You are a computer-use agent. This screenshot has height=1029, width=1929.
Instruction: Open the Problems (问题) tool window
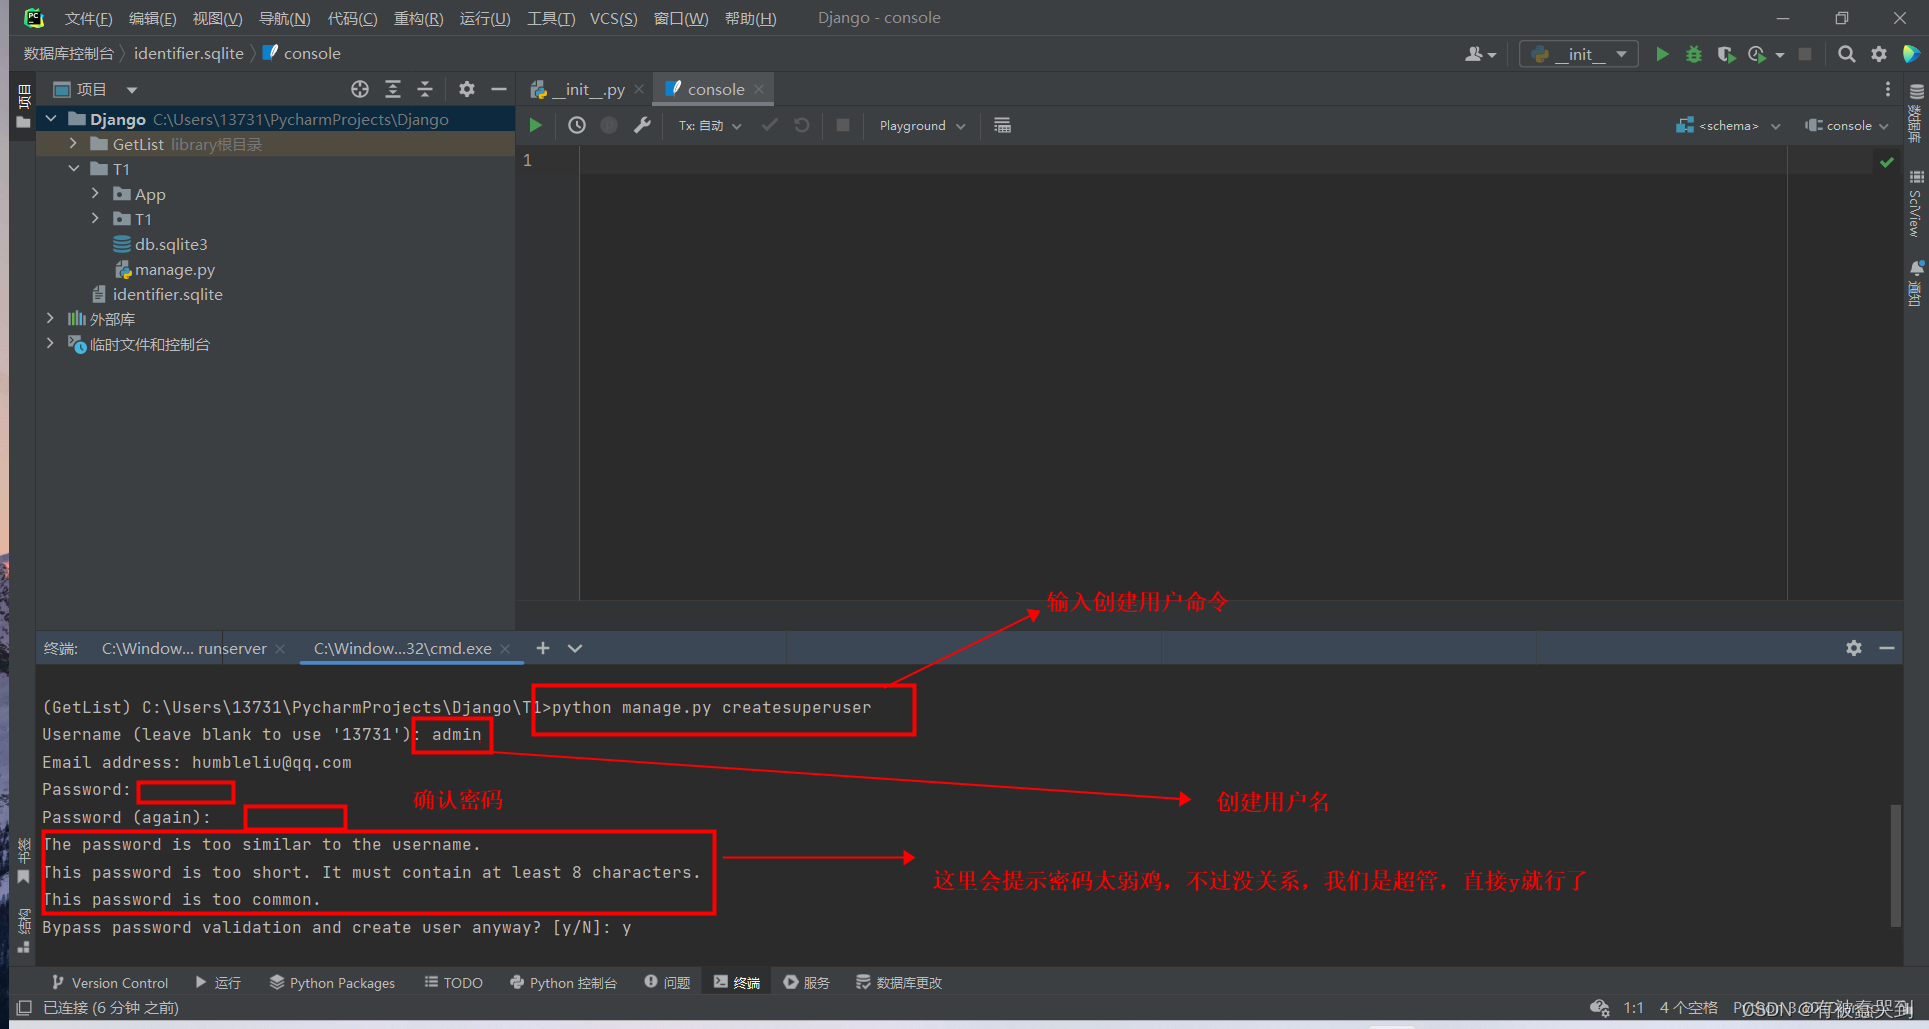click(667, 983)
